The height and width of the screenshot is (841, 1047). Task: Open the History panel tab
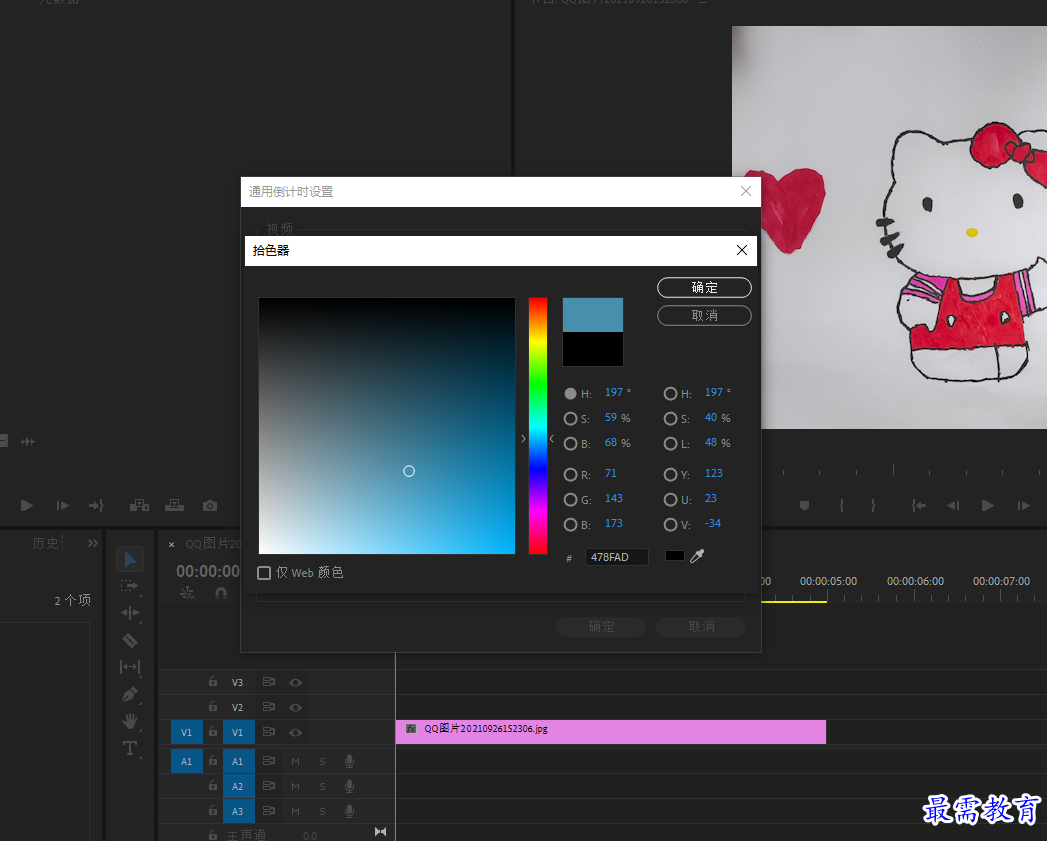pos(45,543)
